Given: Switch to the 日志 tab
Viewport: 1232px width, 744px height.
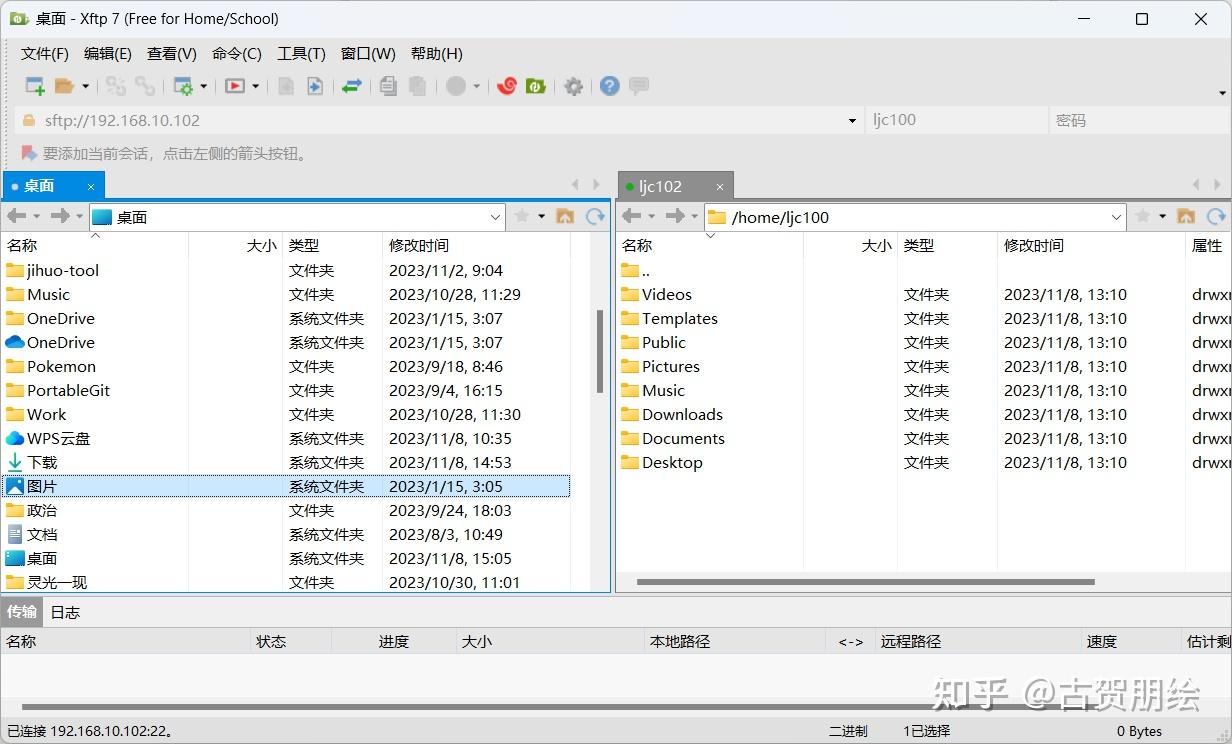Looking at the screenshot, I should 64,612.
